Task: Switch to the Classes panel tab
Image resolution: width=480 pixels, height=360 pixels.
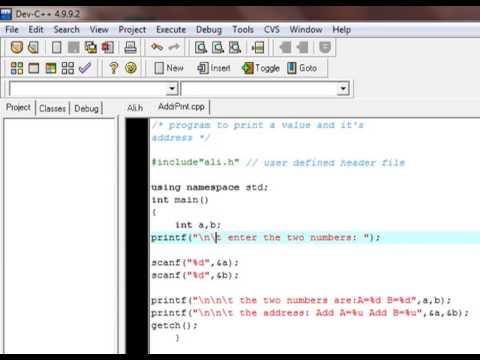Action: [x=52, y=108]
